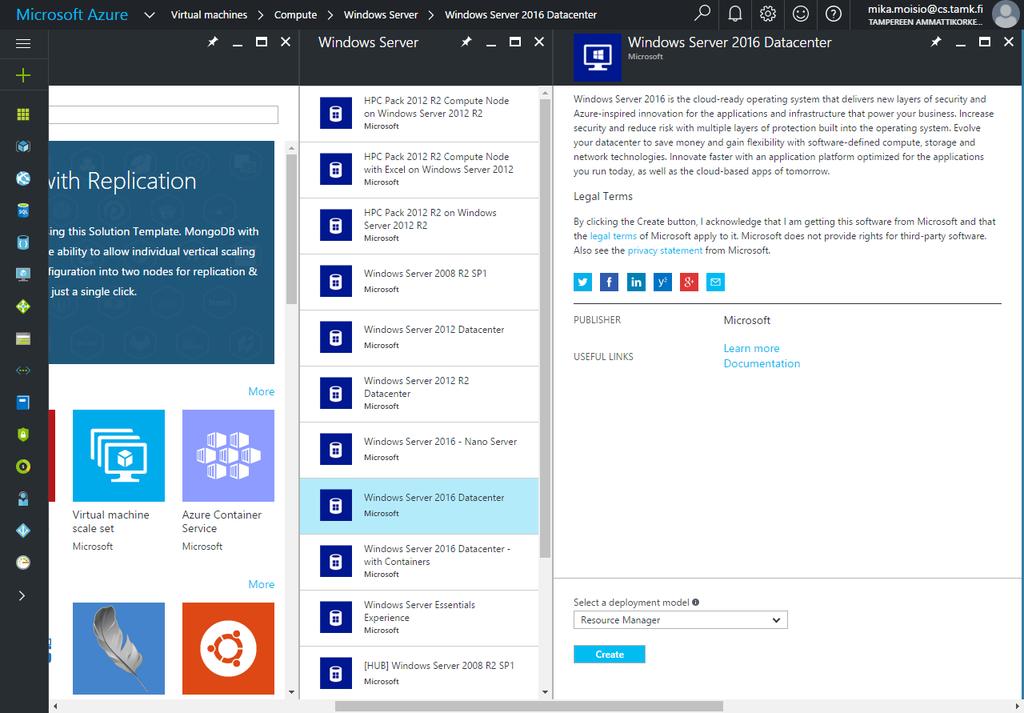Open the legal terms link

pyautogui.click(x=613, y=236)
